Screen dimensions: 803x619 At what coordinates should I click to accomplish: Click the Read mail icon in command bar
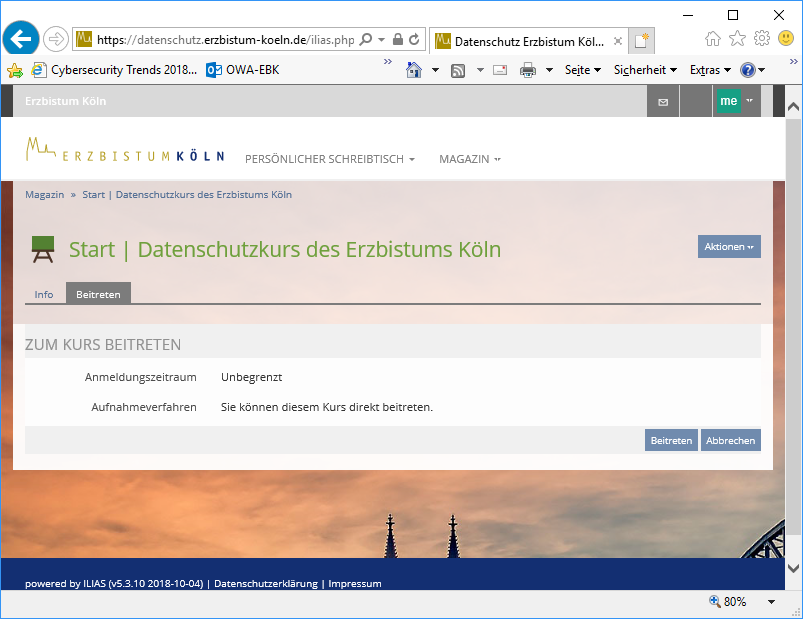tap(500, 70)
